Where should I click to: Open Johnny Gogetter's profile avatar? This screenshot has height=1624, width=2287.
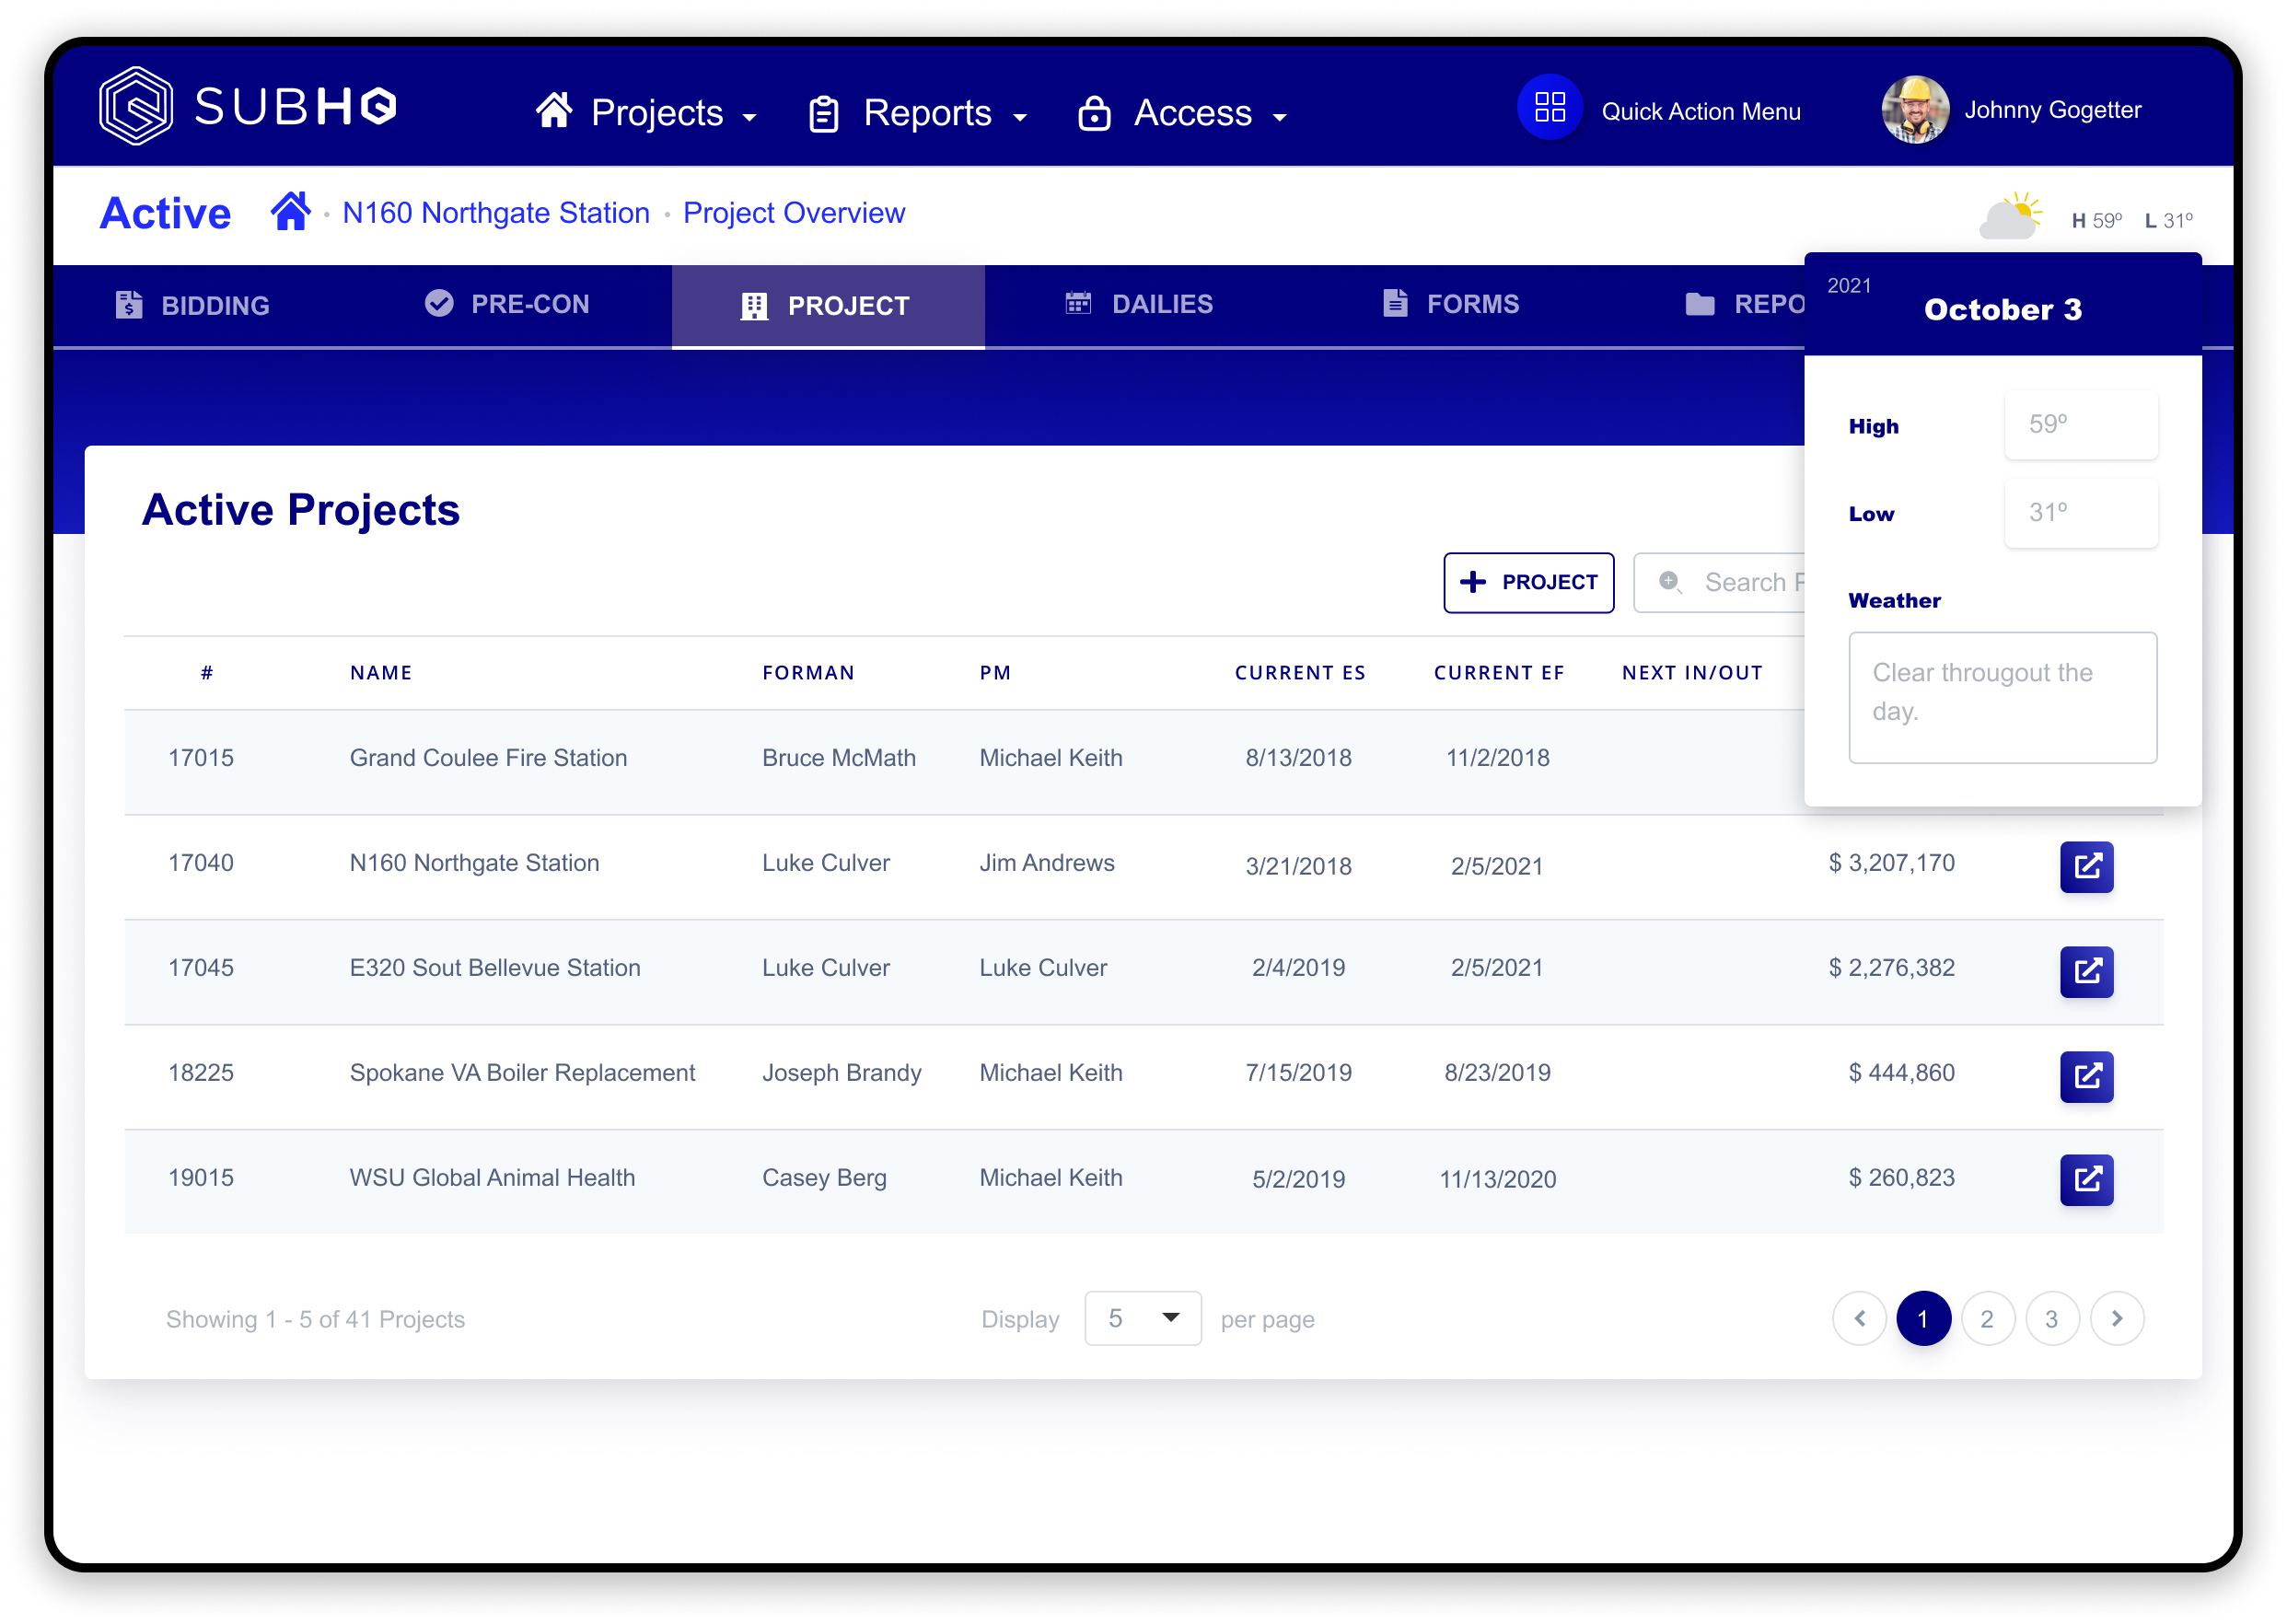click(x=1914, y=109)
